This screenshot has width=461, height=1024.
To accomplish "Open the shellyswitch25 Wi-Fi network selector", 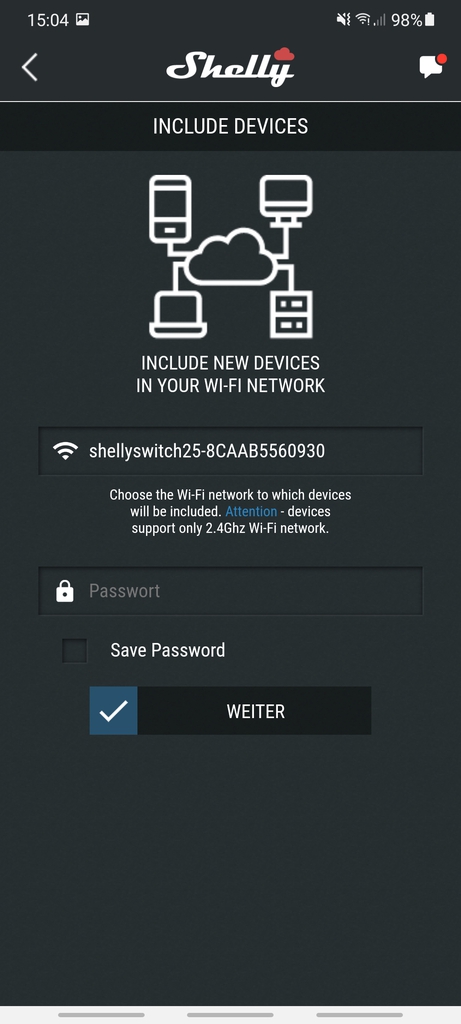I will pos(230,451).
